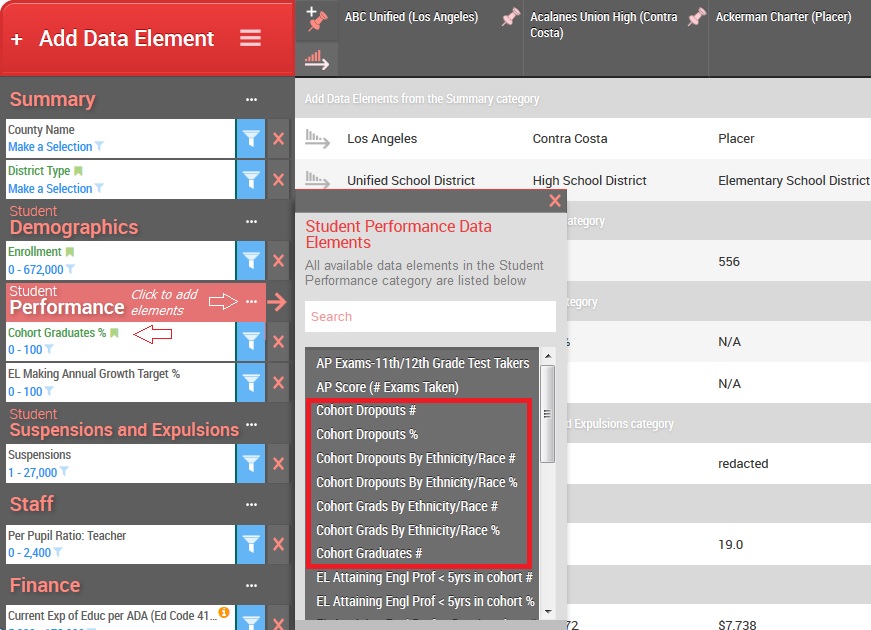Click Make a Selection under County Name
871x630 pixels.
50,147
